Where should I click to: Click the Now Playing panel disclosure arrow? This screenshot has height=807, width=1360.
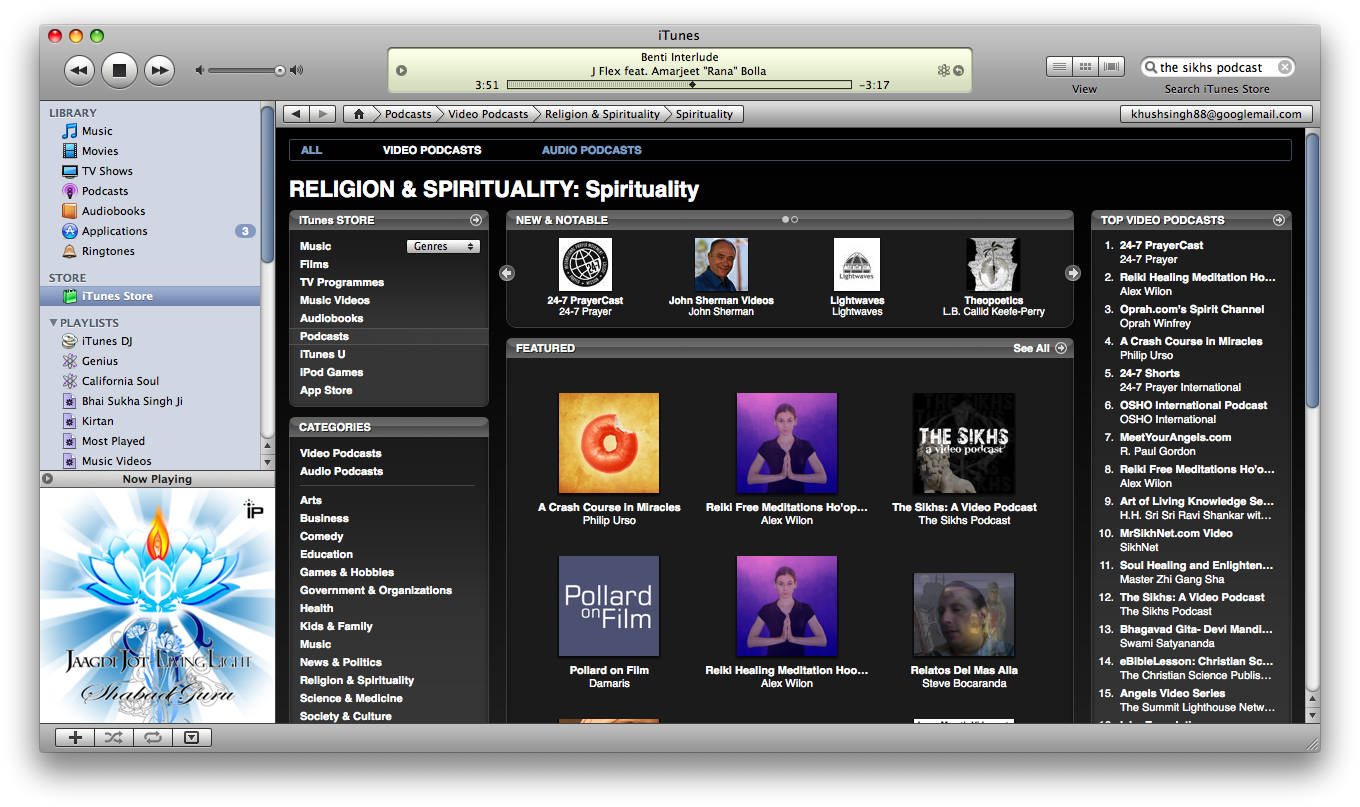pyautogui.click(x=48, y=479)
